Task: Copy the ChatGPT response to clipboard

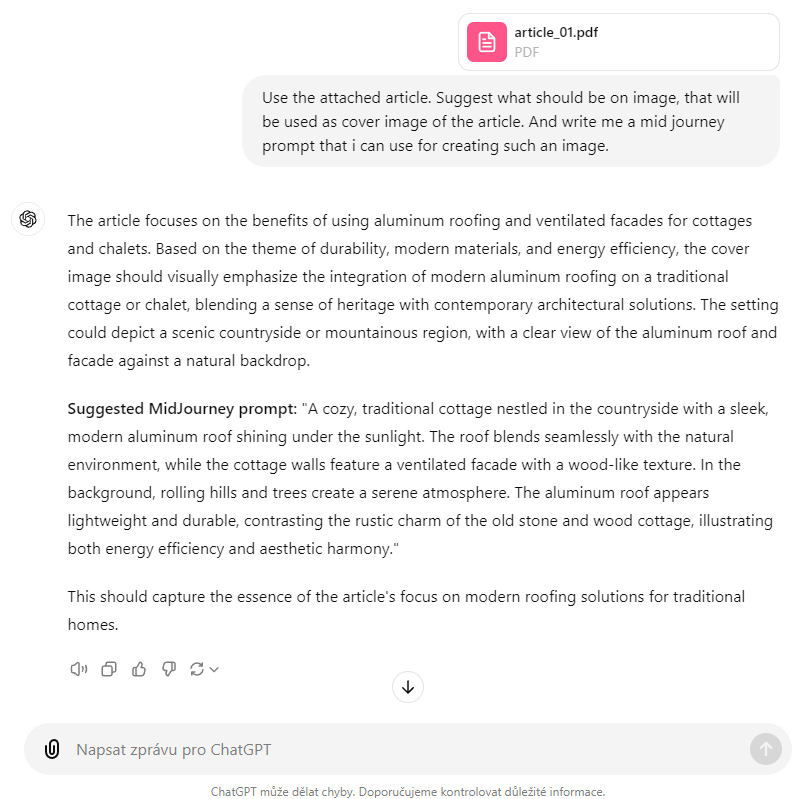Action: [x=109, y=669]
